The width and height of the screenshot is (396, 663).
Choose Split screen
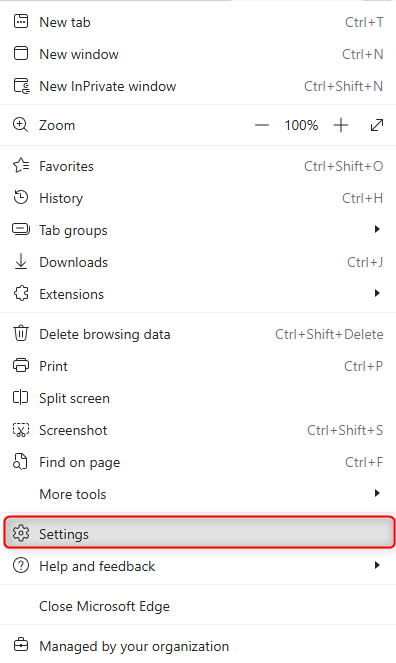198,398
